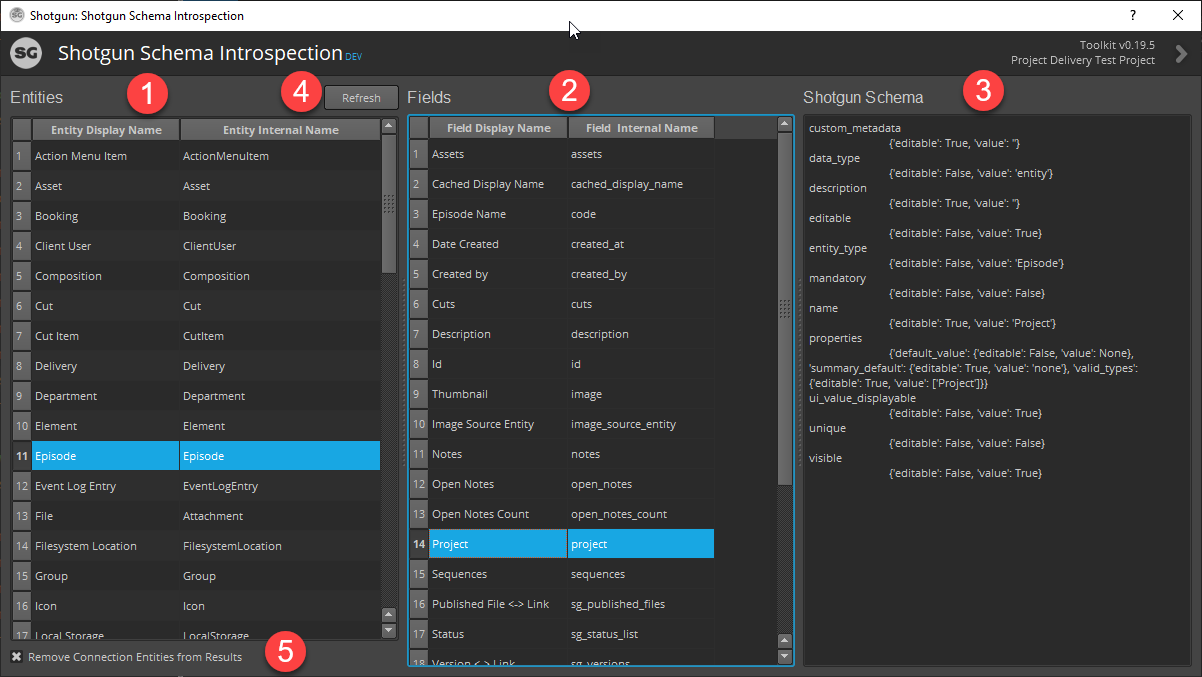The image size is (1202, 677).
Task: Click the sg_status_list internal name cell
Action: point(641,634)
